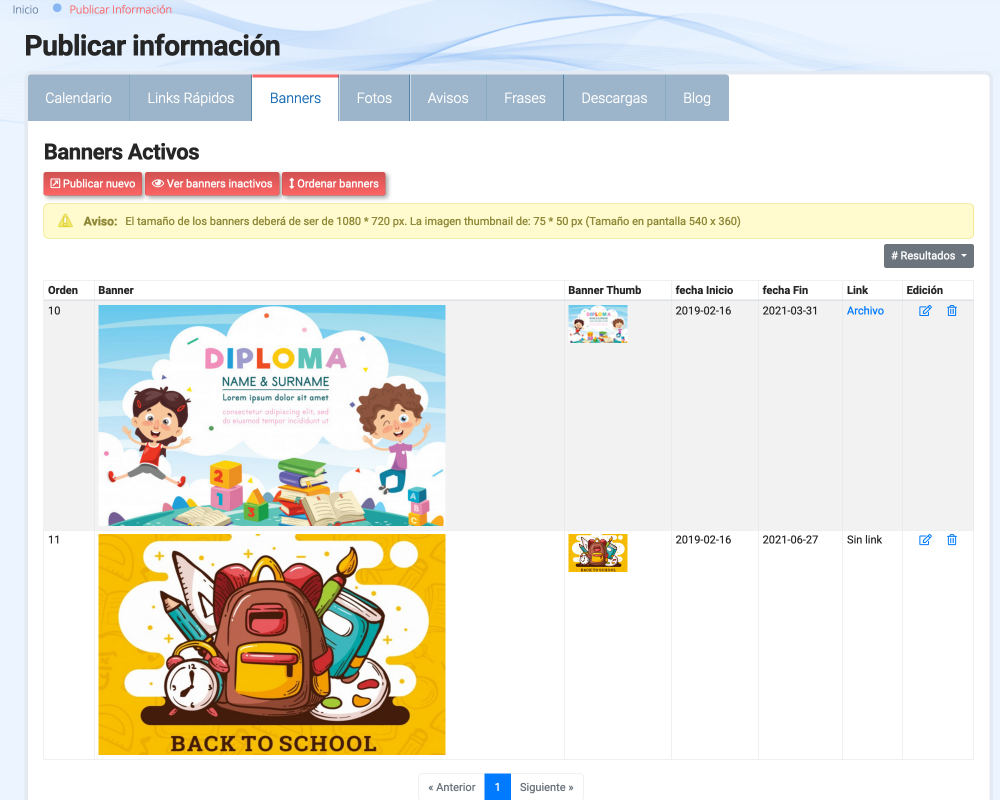Image resolution: width=1000 pixels, height=800 pixels.
Task: Click the Ordenar banners button
Action: tap(334, 184)
